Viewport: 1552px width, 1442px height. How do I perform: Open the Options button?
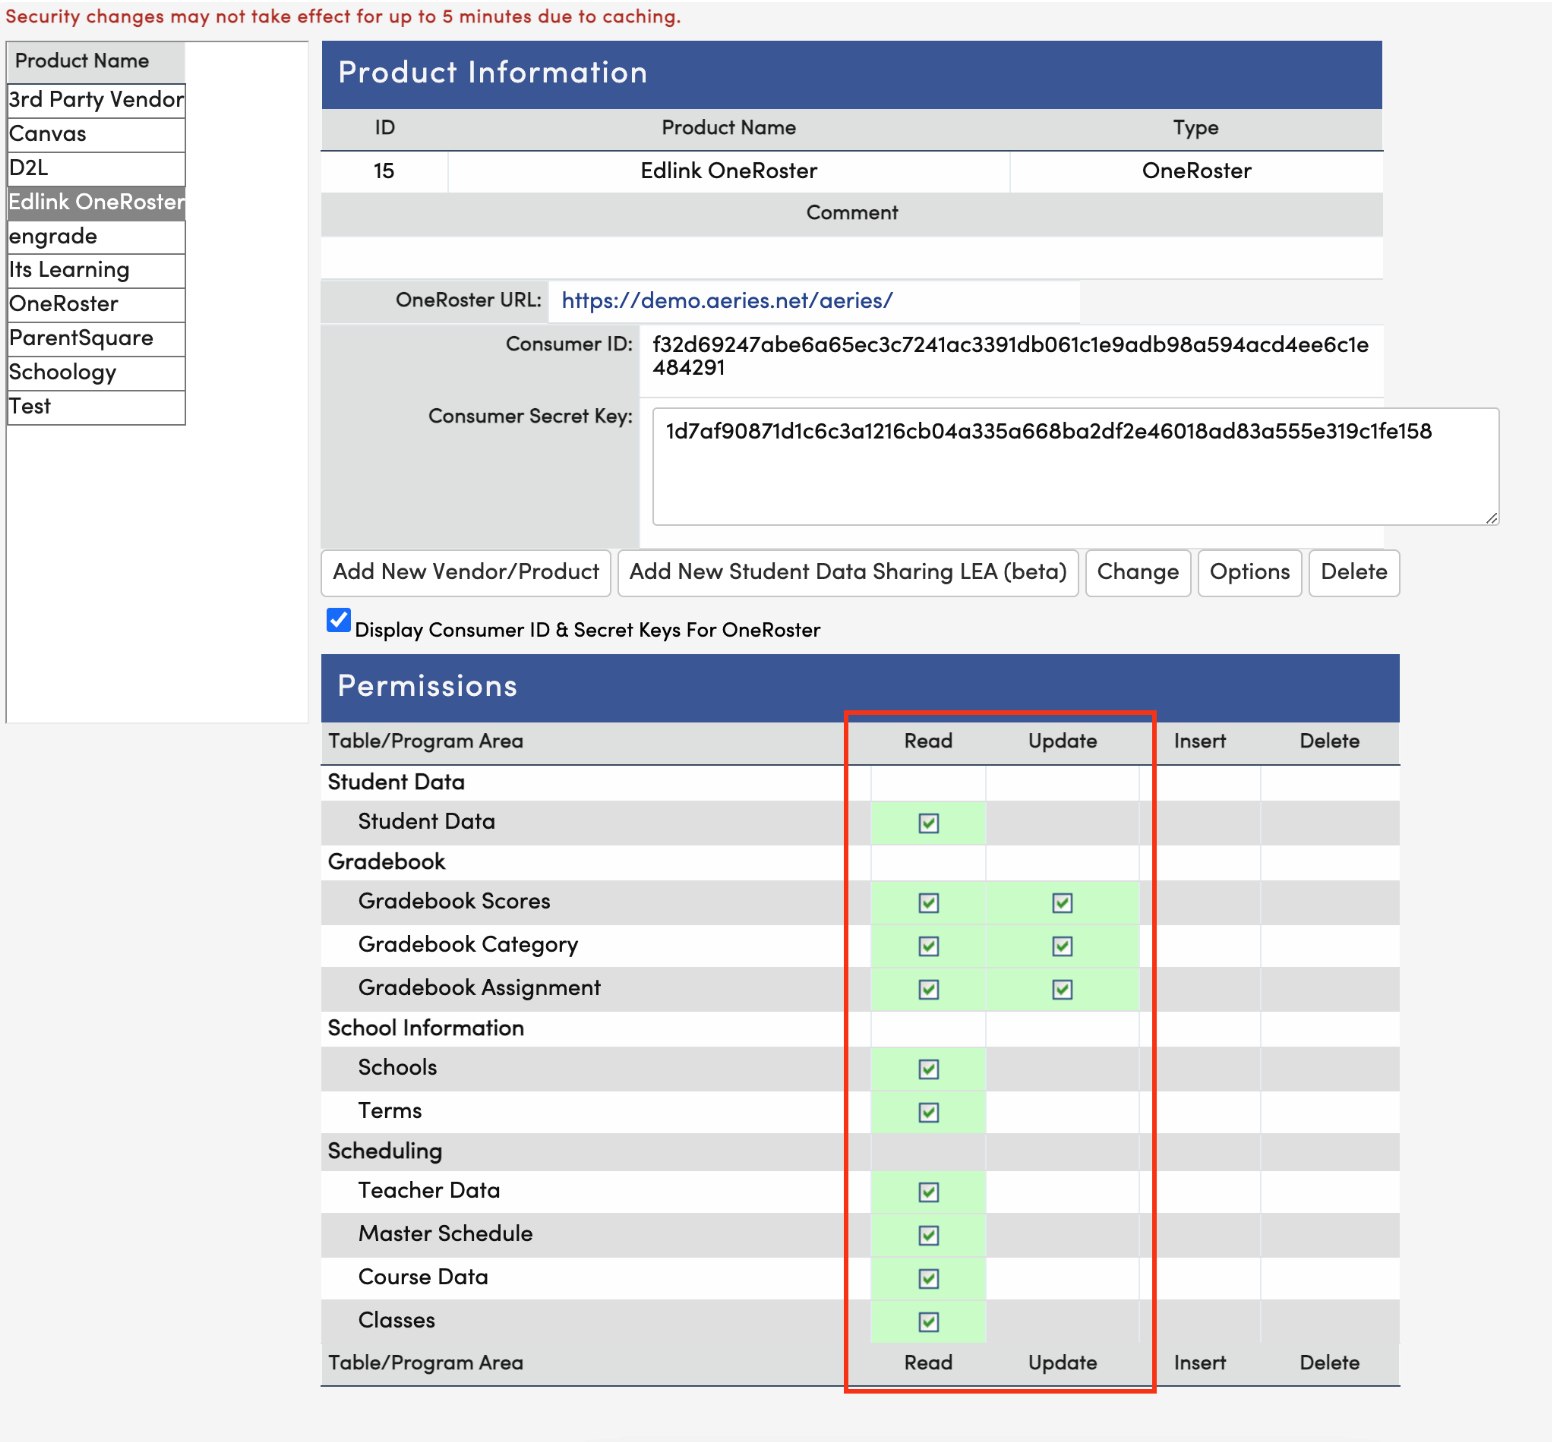pos(1250,572)
